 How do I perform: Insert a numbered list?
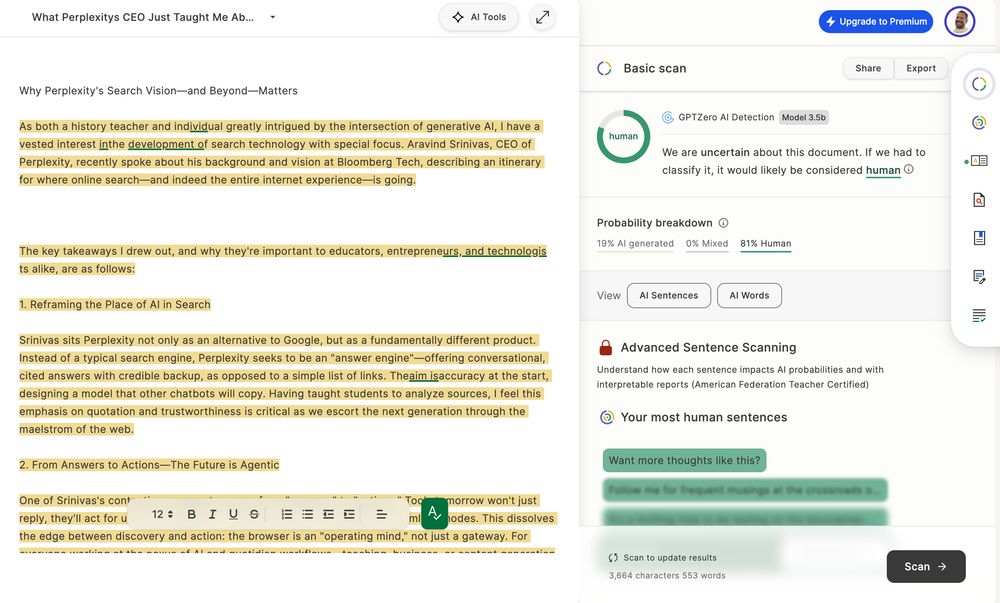pyautogui.click(x=287, y=514)
